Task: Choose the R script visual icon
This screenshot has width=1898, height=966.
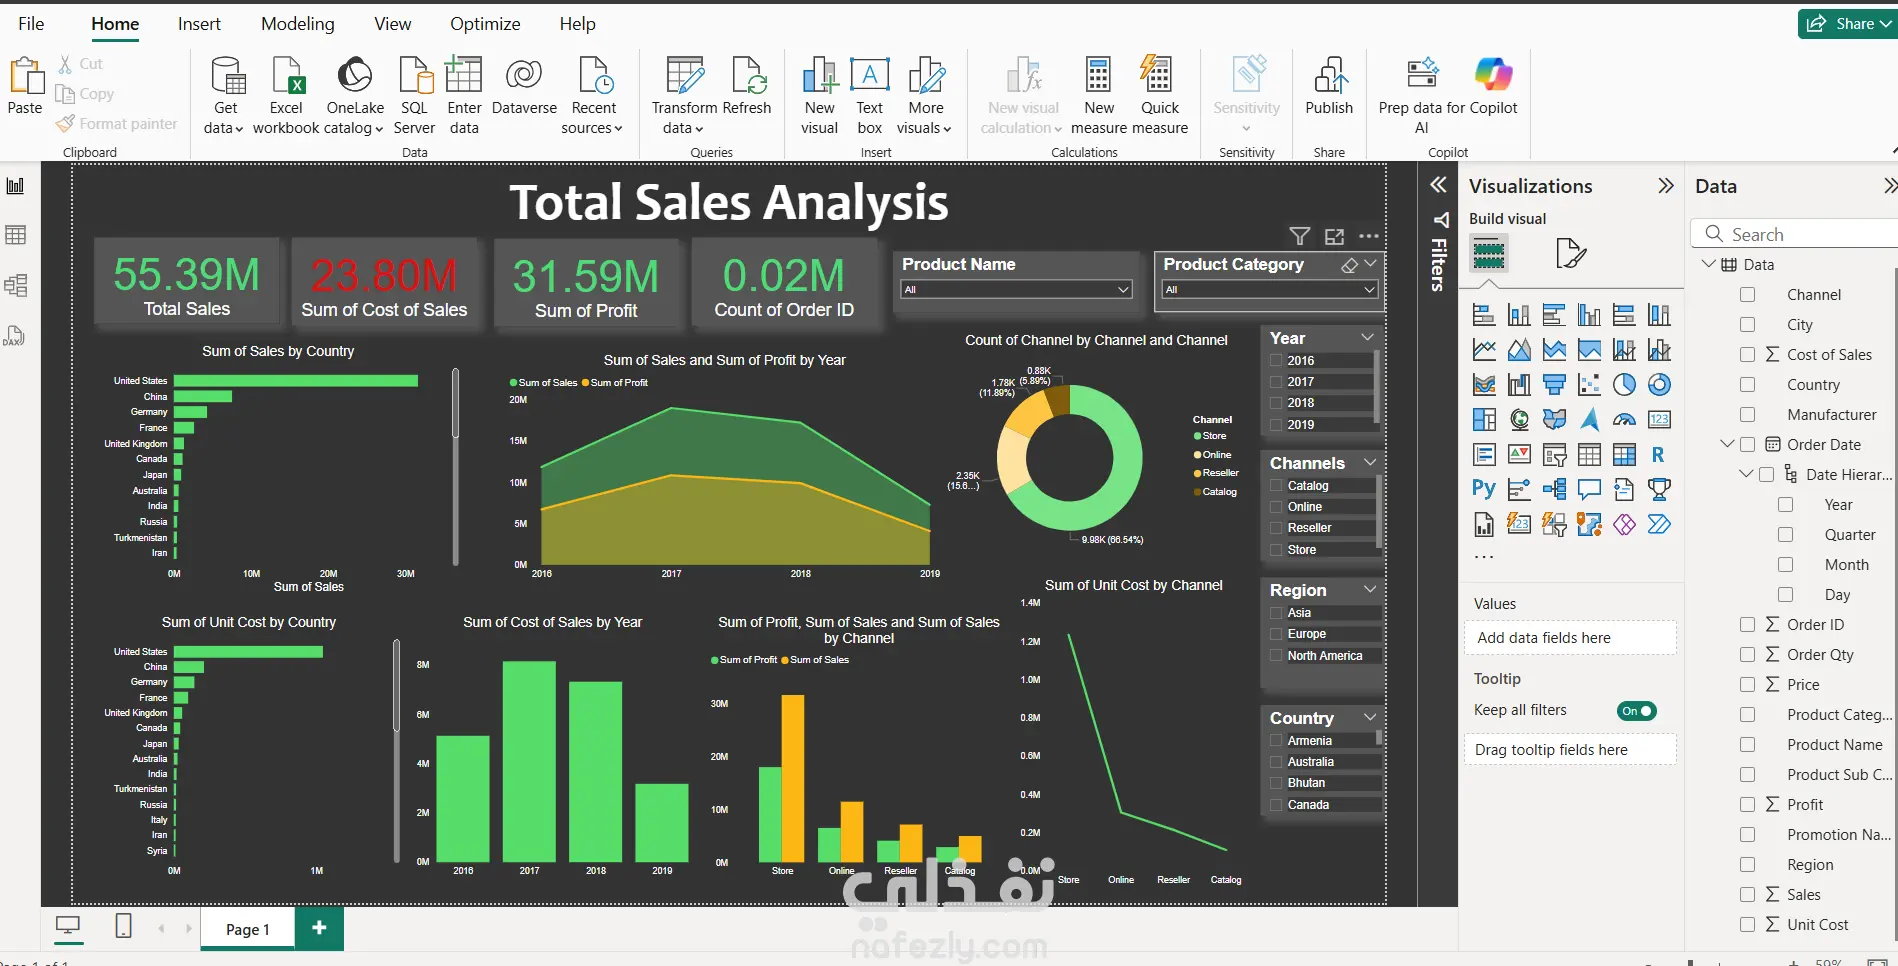Action: pyautogui.click(x=1659, y=455)
